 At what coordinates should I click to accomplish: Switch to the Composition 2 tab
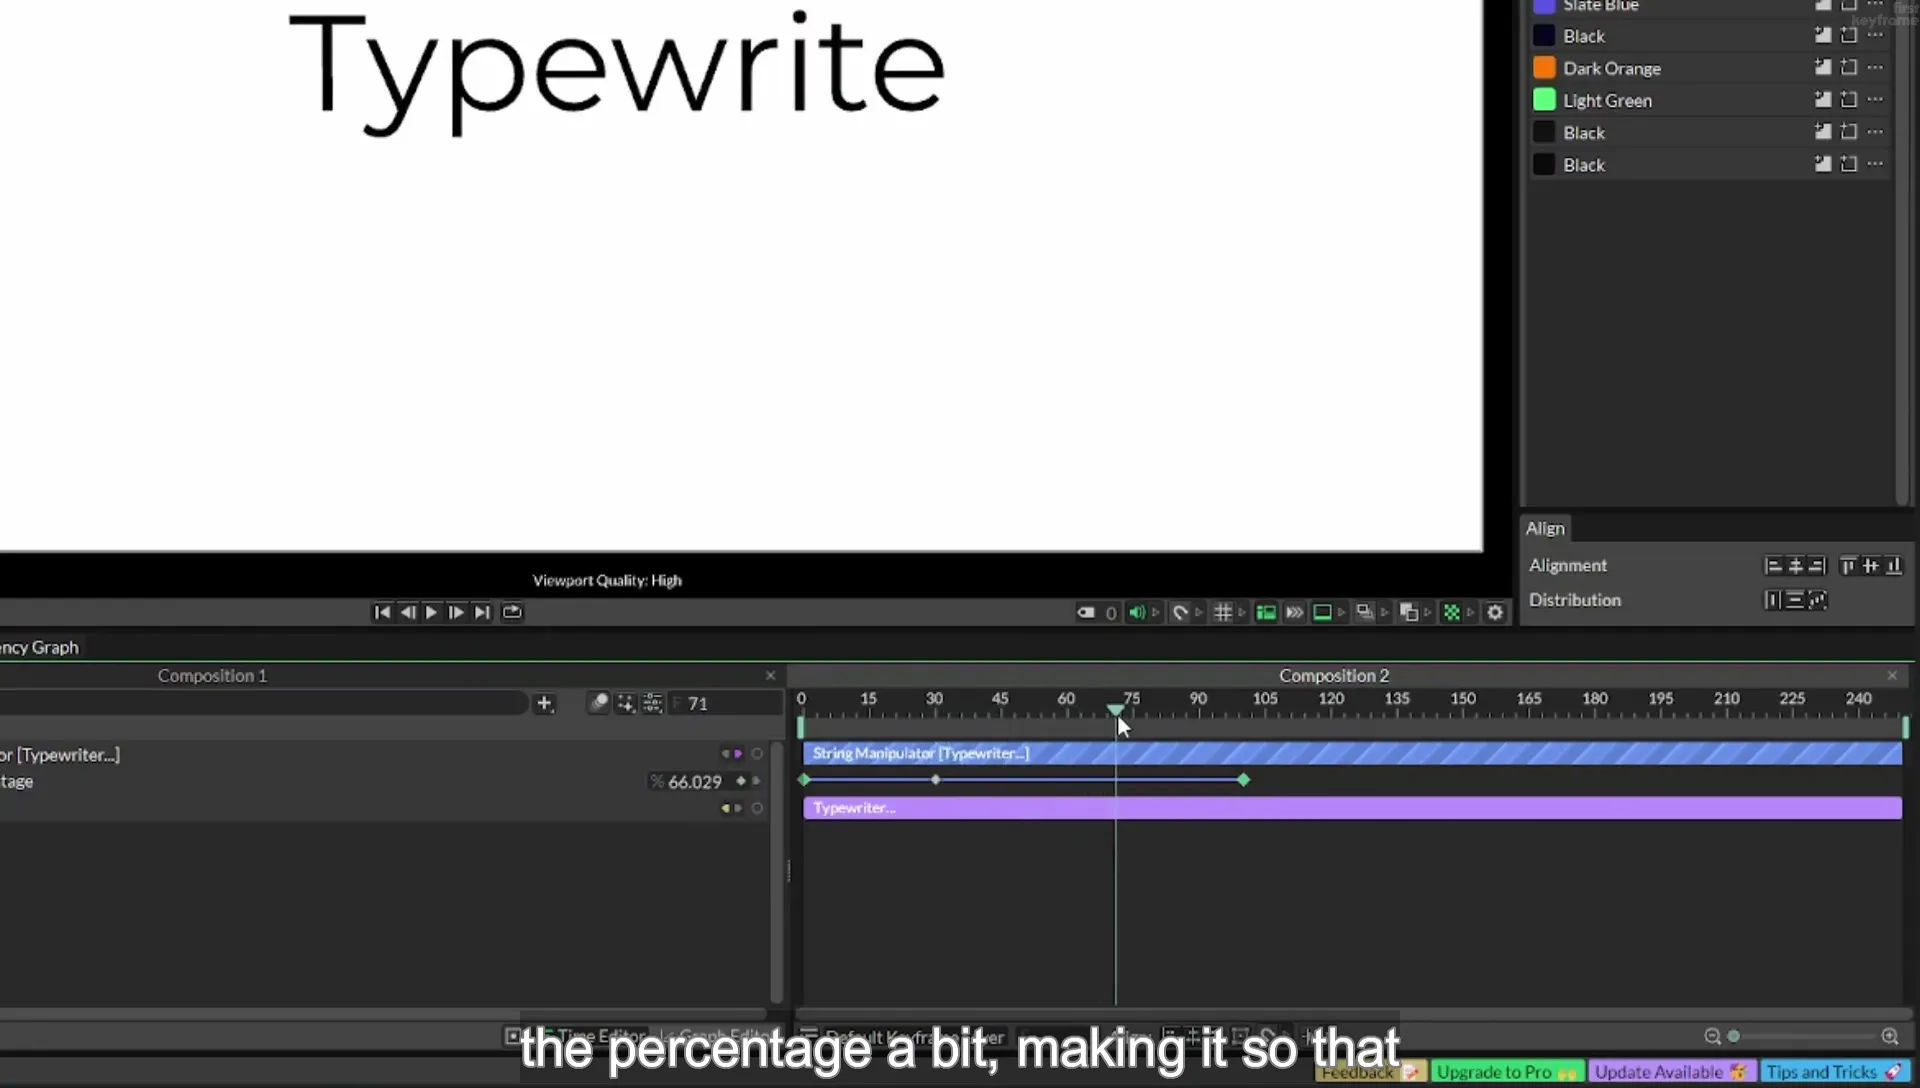1333,675
